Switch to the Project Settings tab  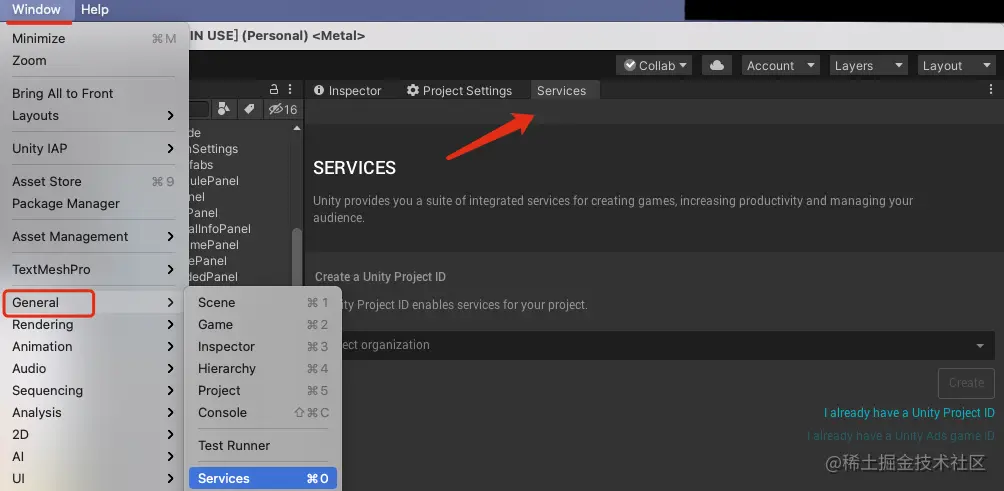pos(459,91)
